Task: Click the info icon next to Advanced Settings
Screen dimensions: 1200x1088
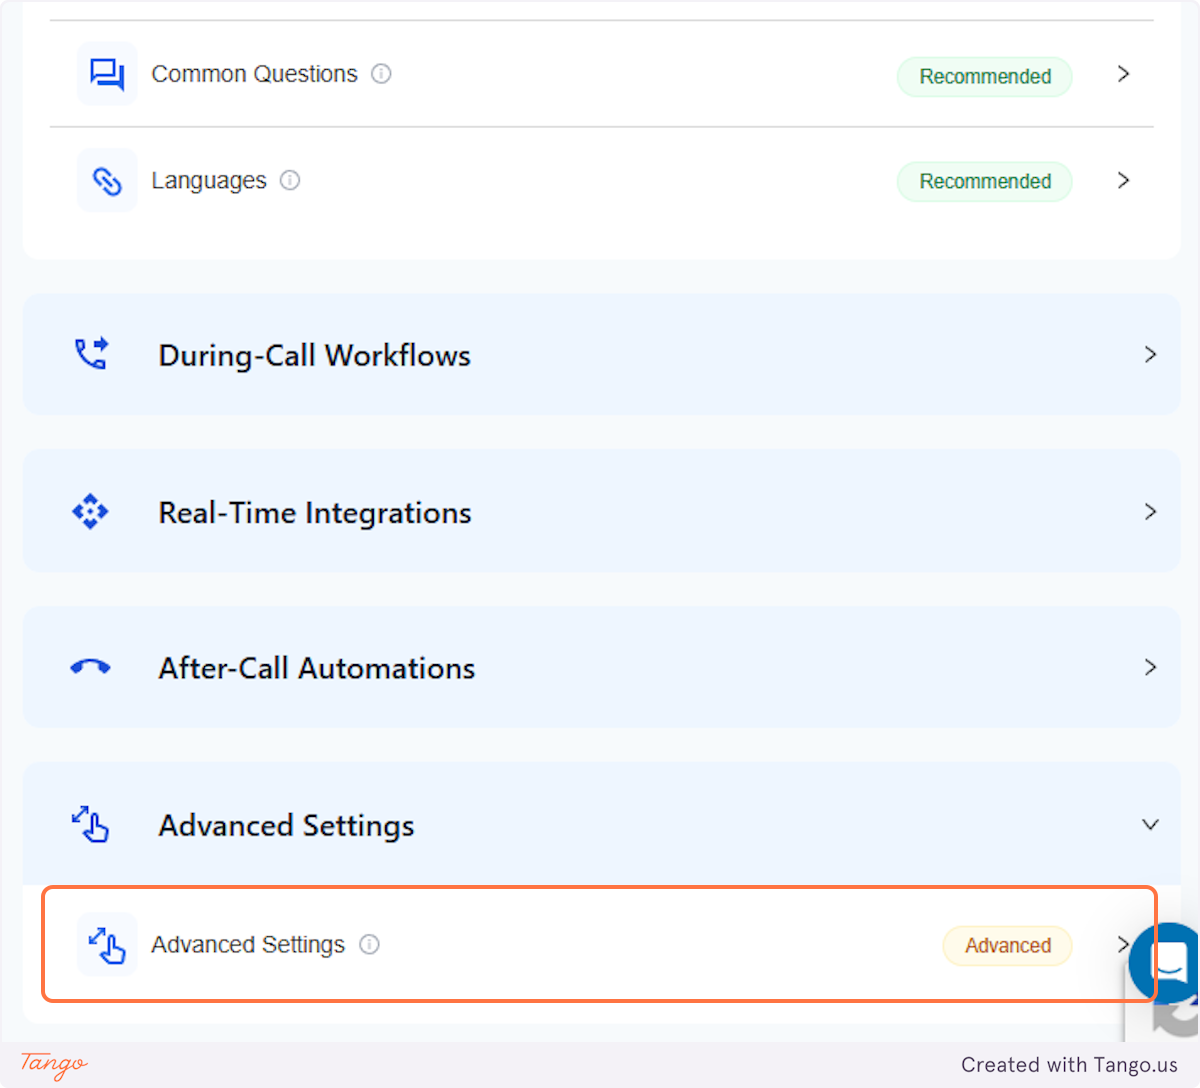Action: click(x=370, y=944)
